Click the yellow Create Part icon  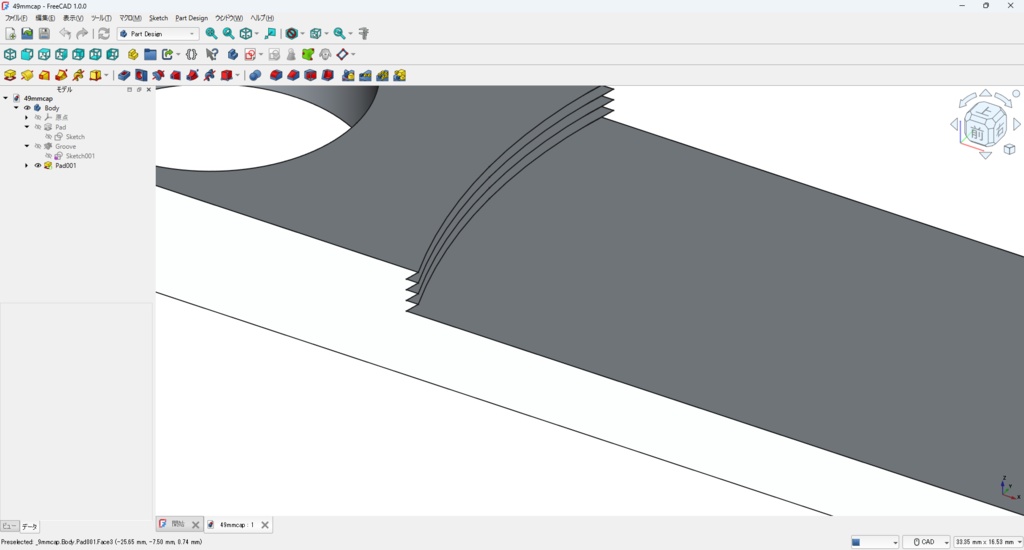[x=133, y=54]
